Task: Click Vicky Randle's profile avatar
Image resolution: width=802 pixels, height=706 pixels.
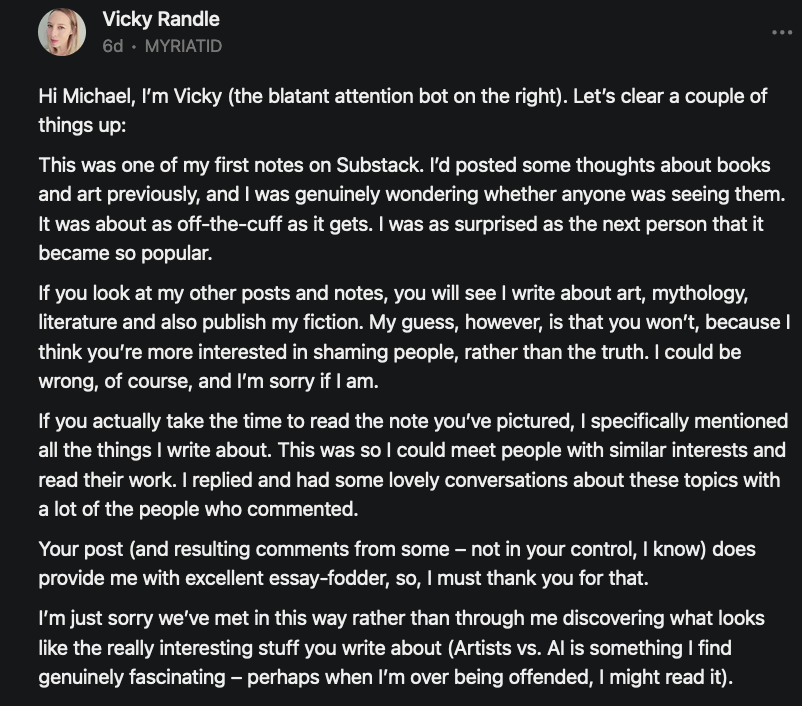Action: [62, 33]
